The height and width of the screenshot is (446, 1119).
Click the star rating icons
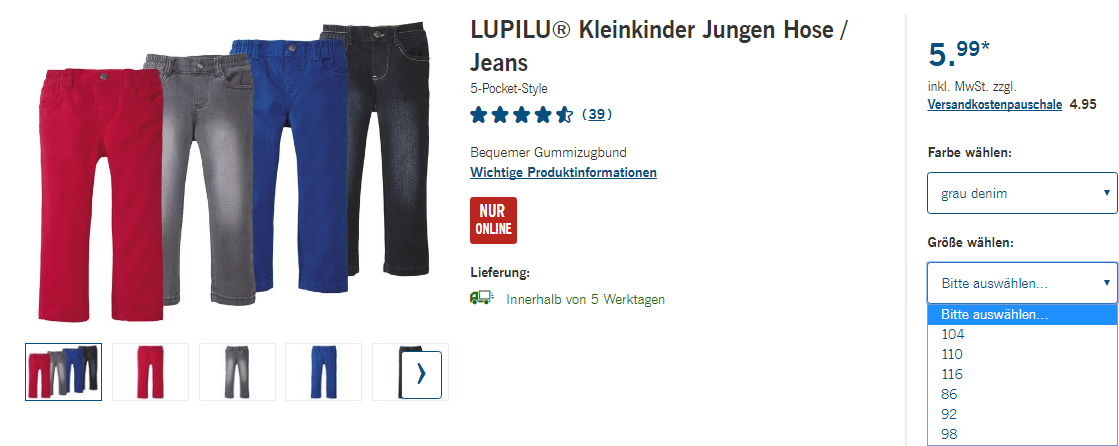(522, 115)
